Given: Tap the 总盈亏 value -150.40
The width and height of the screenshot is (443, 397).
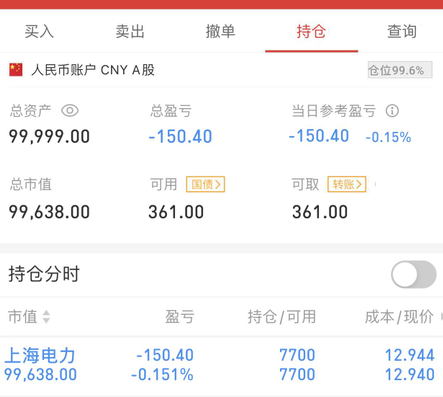Looking at the screenshot, I should pos(180,137).
